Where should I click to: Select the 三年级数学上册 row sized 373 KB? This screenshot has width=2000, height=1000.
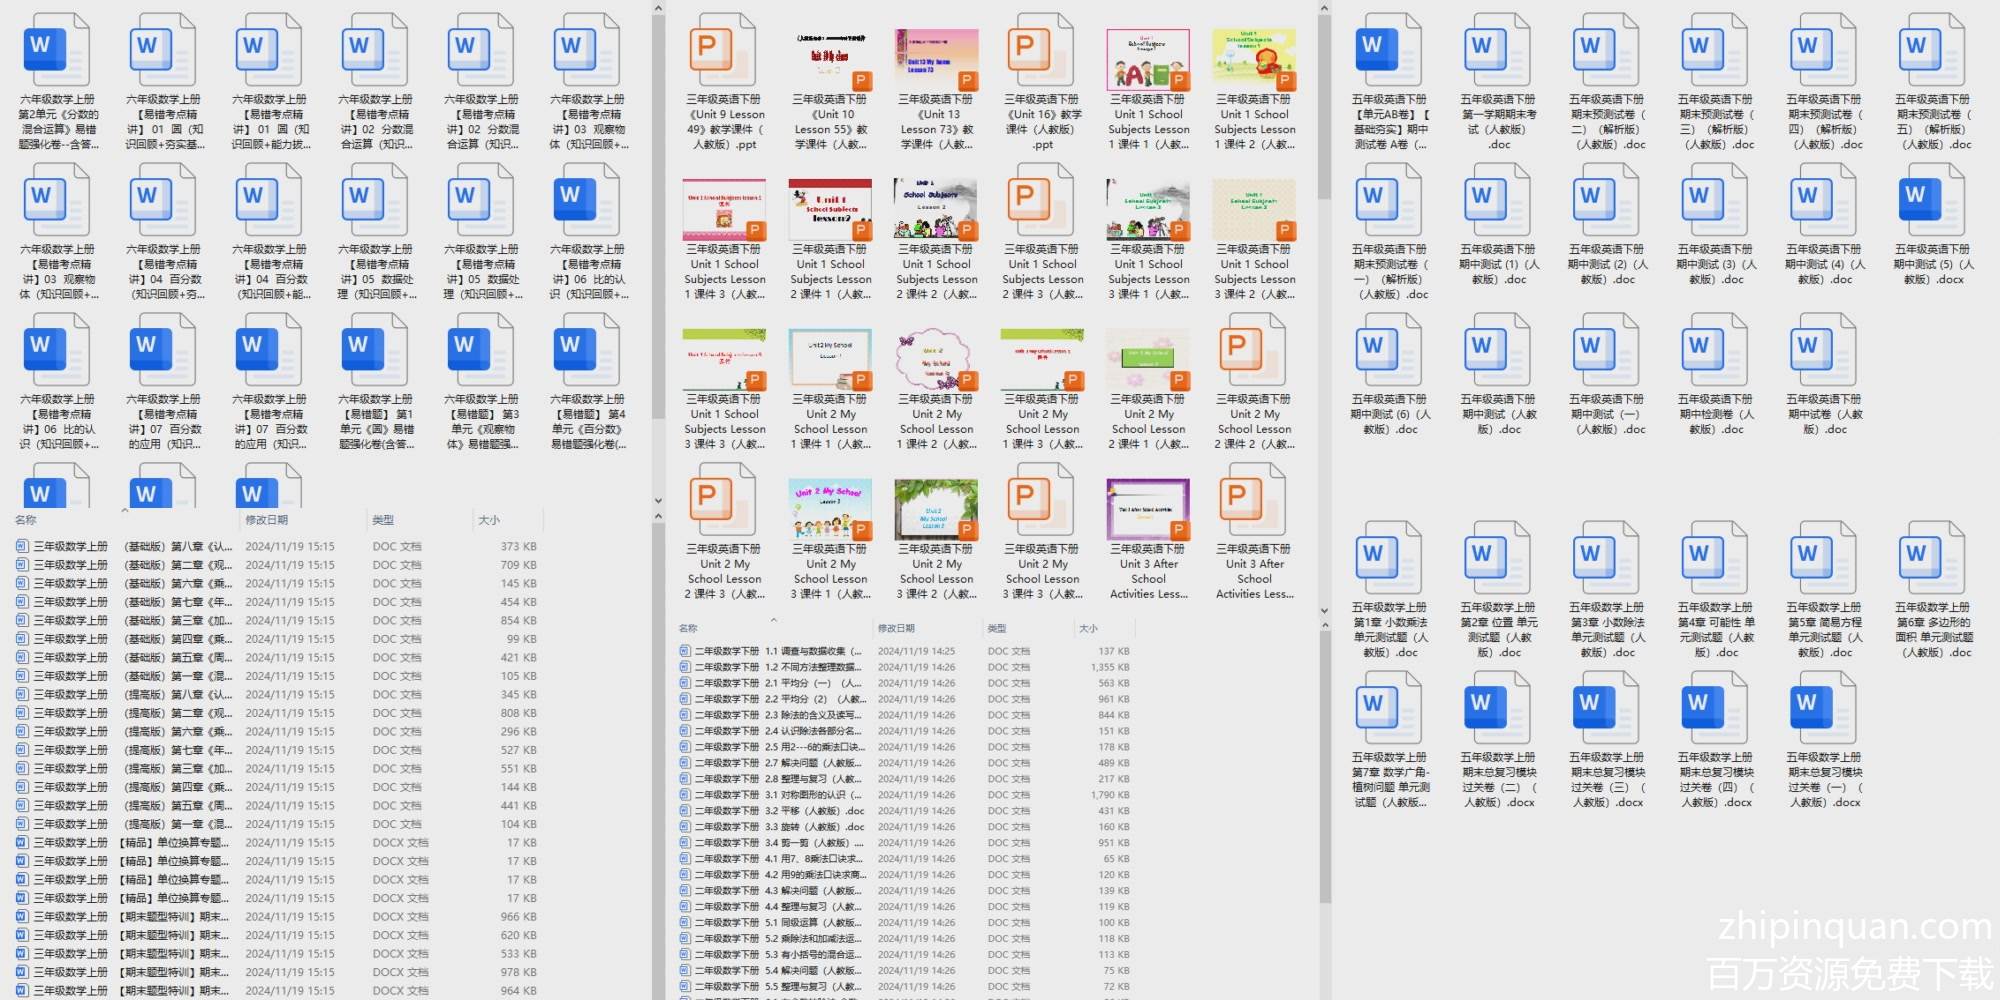tap(277, 547)
